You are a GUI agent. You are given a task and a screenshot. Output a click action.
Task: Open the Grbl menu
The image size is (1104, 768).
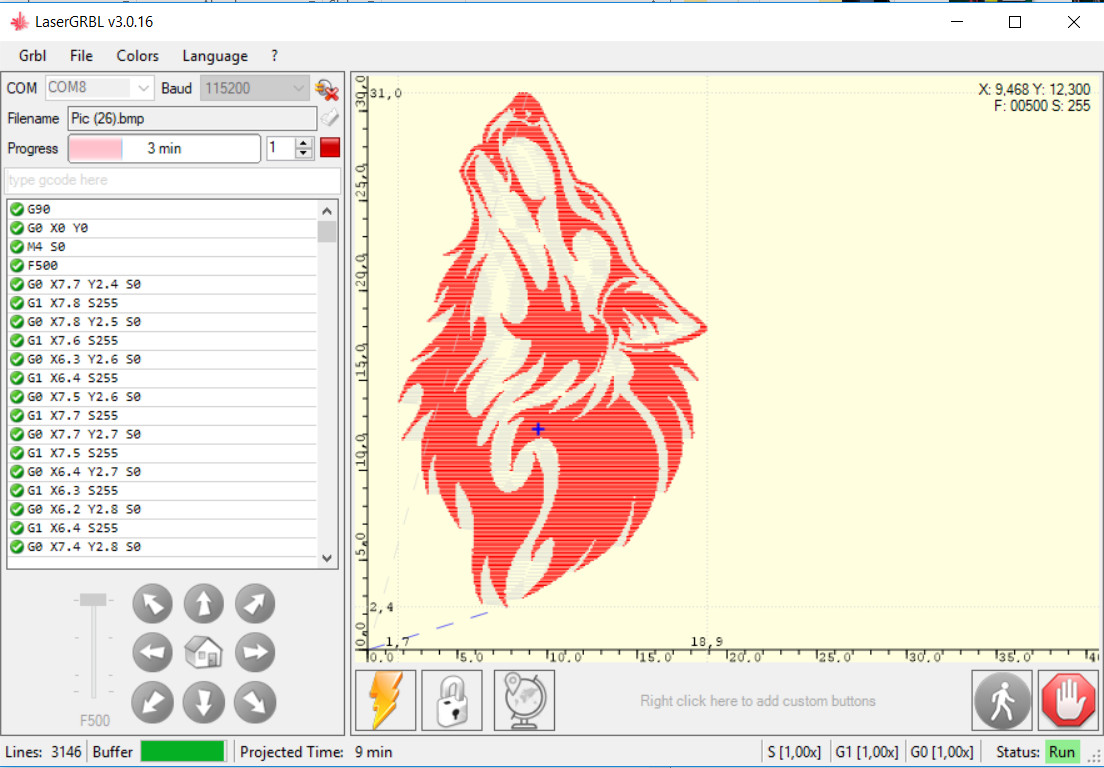(32, 56)
